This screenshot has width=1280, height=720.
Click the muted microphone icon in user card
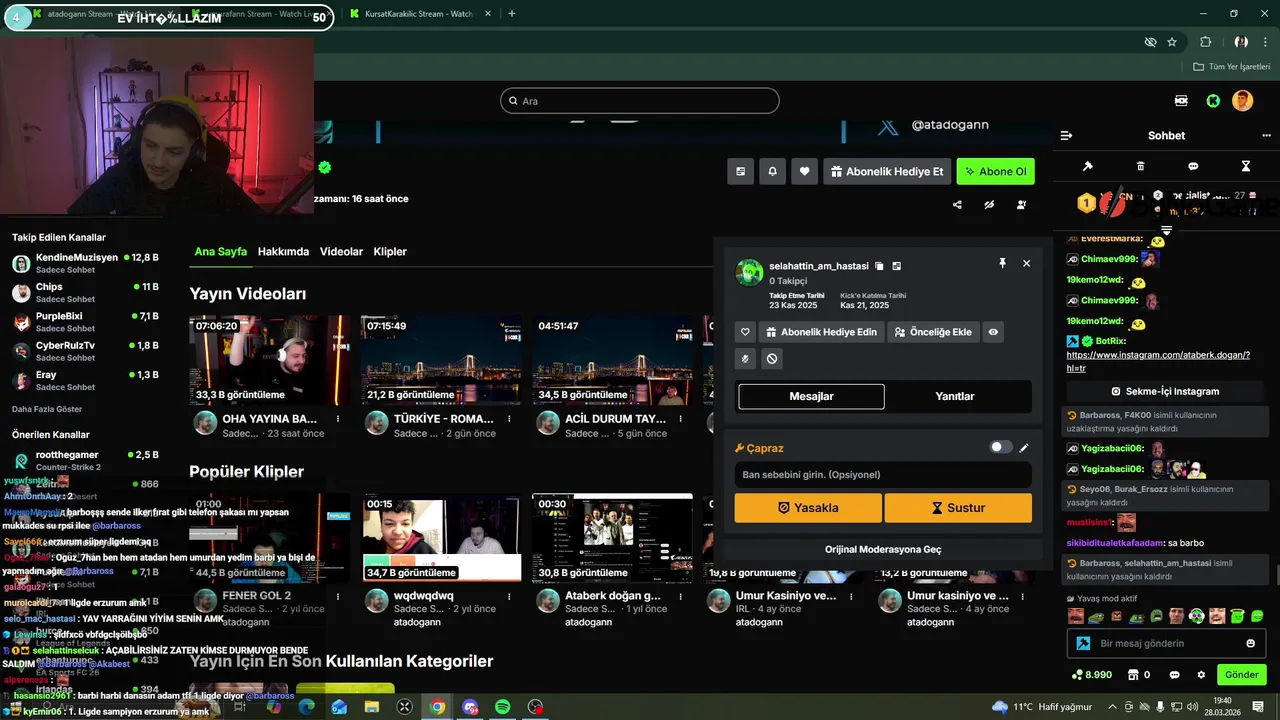[745, 359]
